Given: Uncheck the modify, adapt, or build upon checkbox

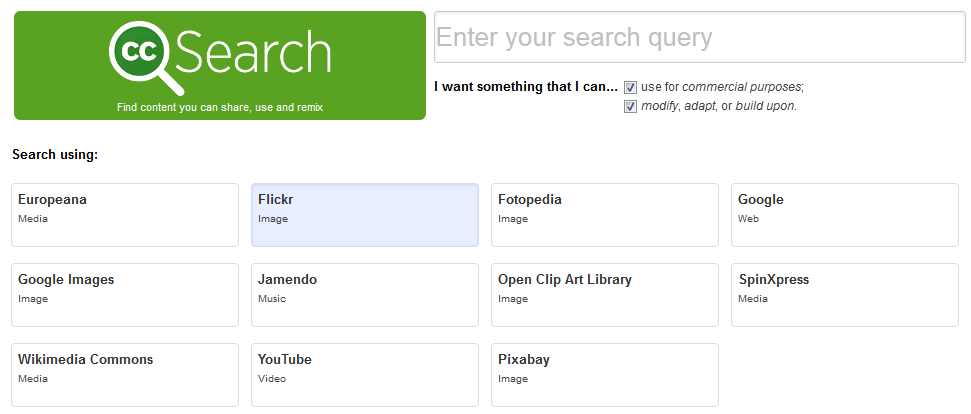Looking at the screenshot, I should (630, 106).
